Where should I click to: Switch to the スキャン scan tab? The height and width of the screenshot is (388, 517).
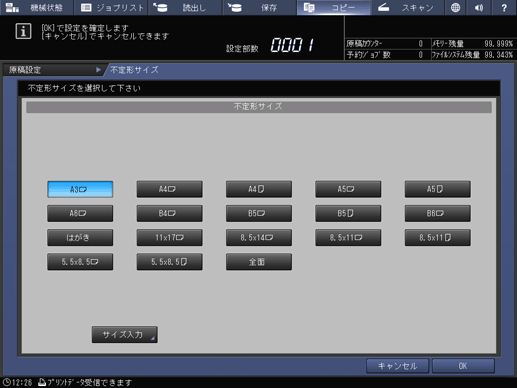click(x=407, y=7)
